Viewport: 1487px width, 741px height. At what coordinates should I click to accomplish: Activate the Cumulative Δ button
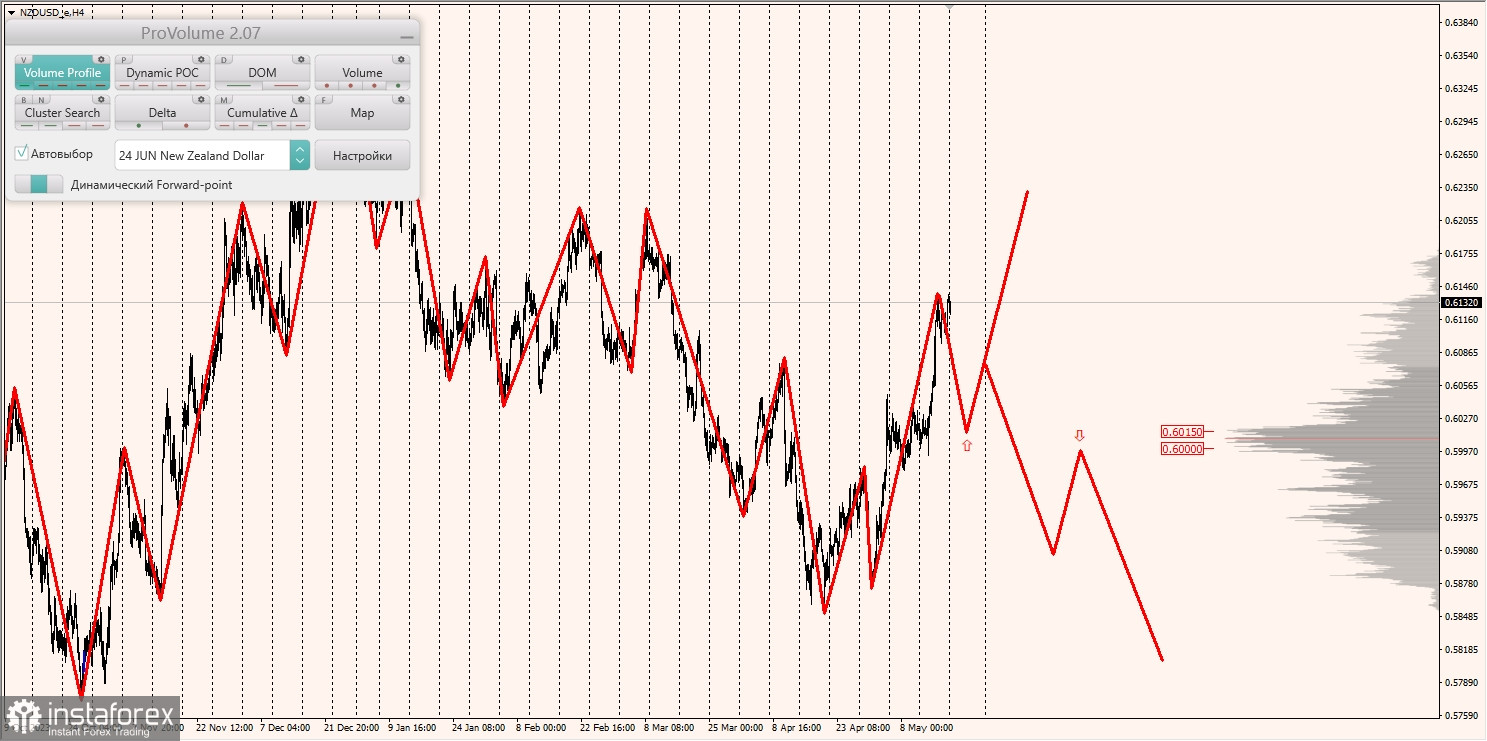262,112
